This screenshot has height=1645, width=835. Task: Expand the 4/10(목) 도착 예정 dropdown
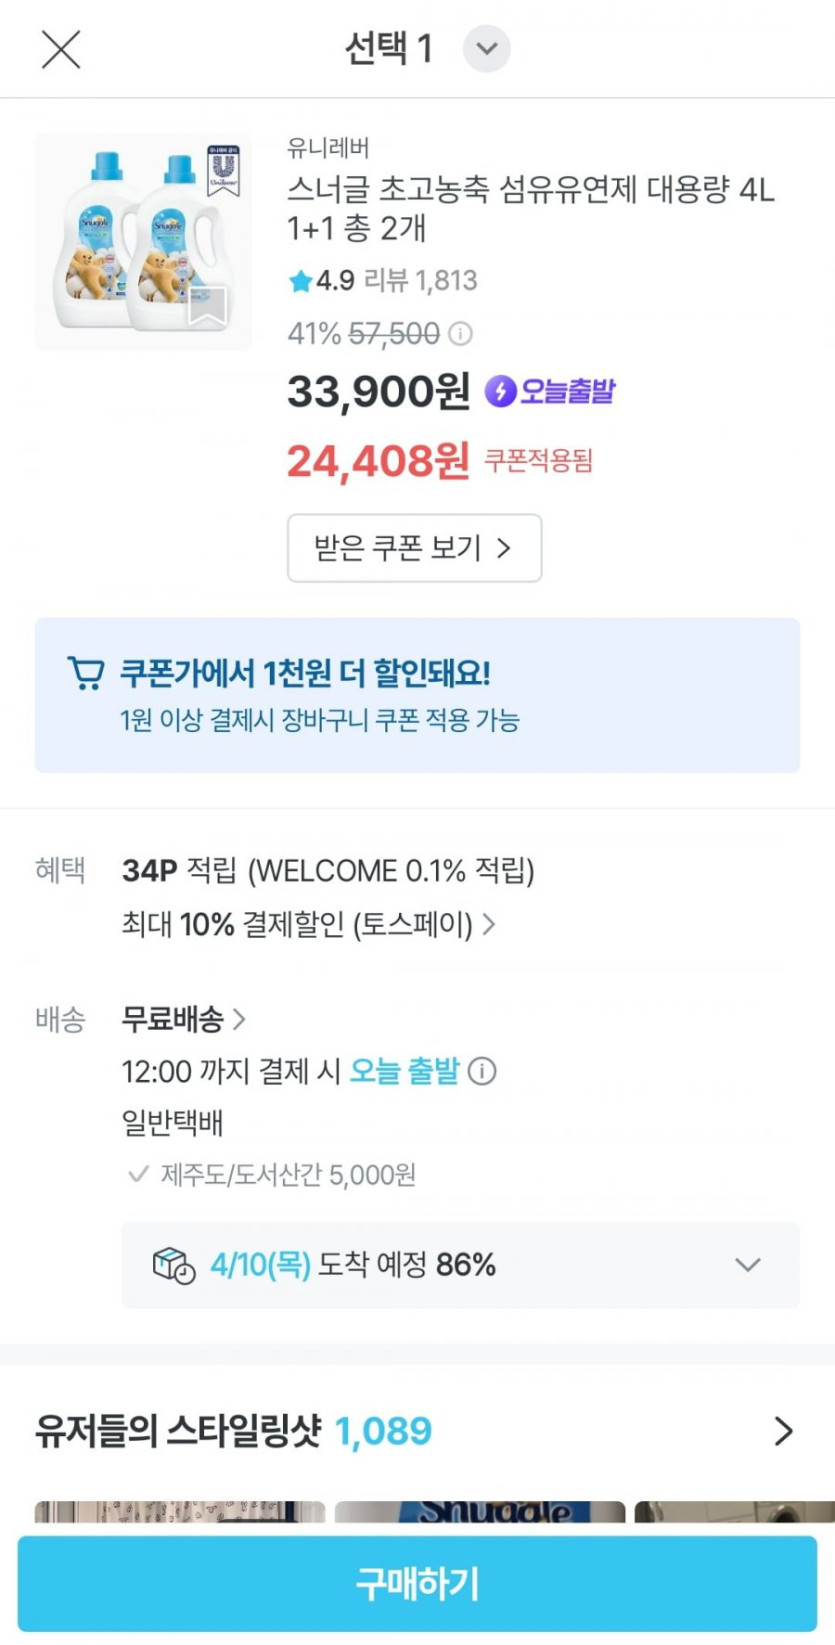tap(747, 1265)
